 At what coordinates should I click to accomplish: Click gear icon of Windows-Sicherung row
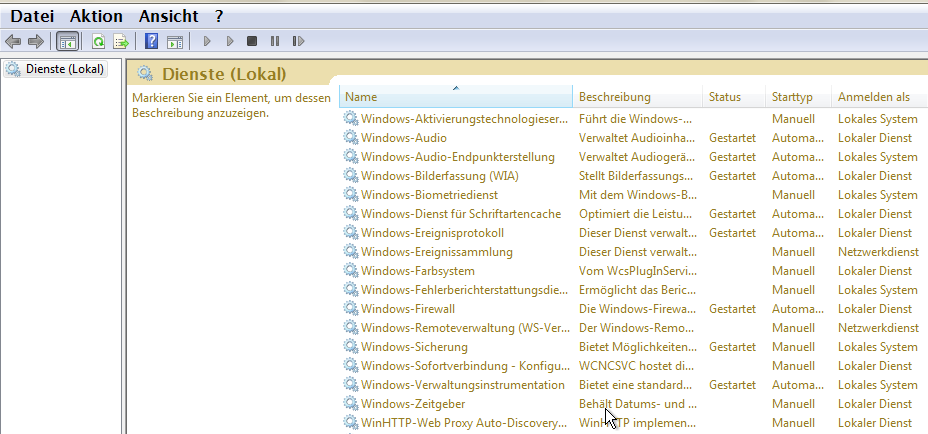point(351,346)
